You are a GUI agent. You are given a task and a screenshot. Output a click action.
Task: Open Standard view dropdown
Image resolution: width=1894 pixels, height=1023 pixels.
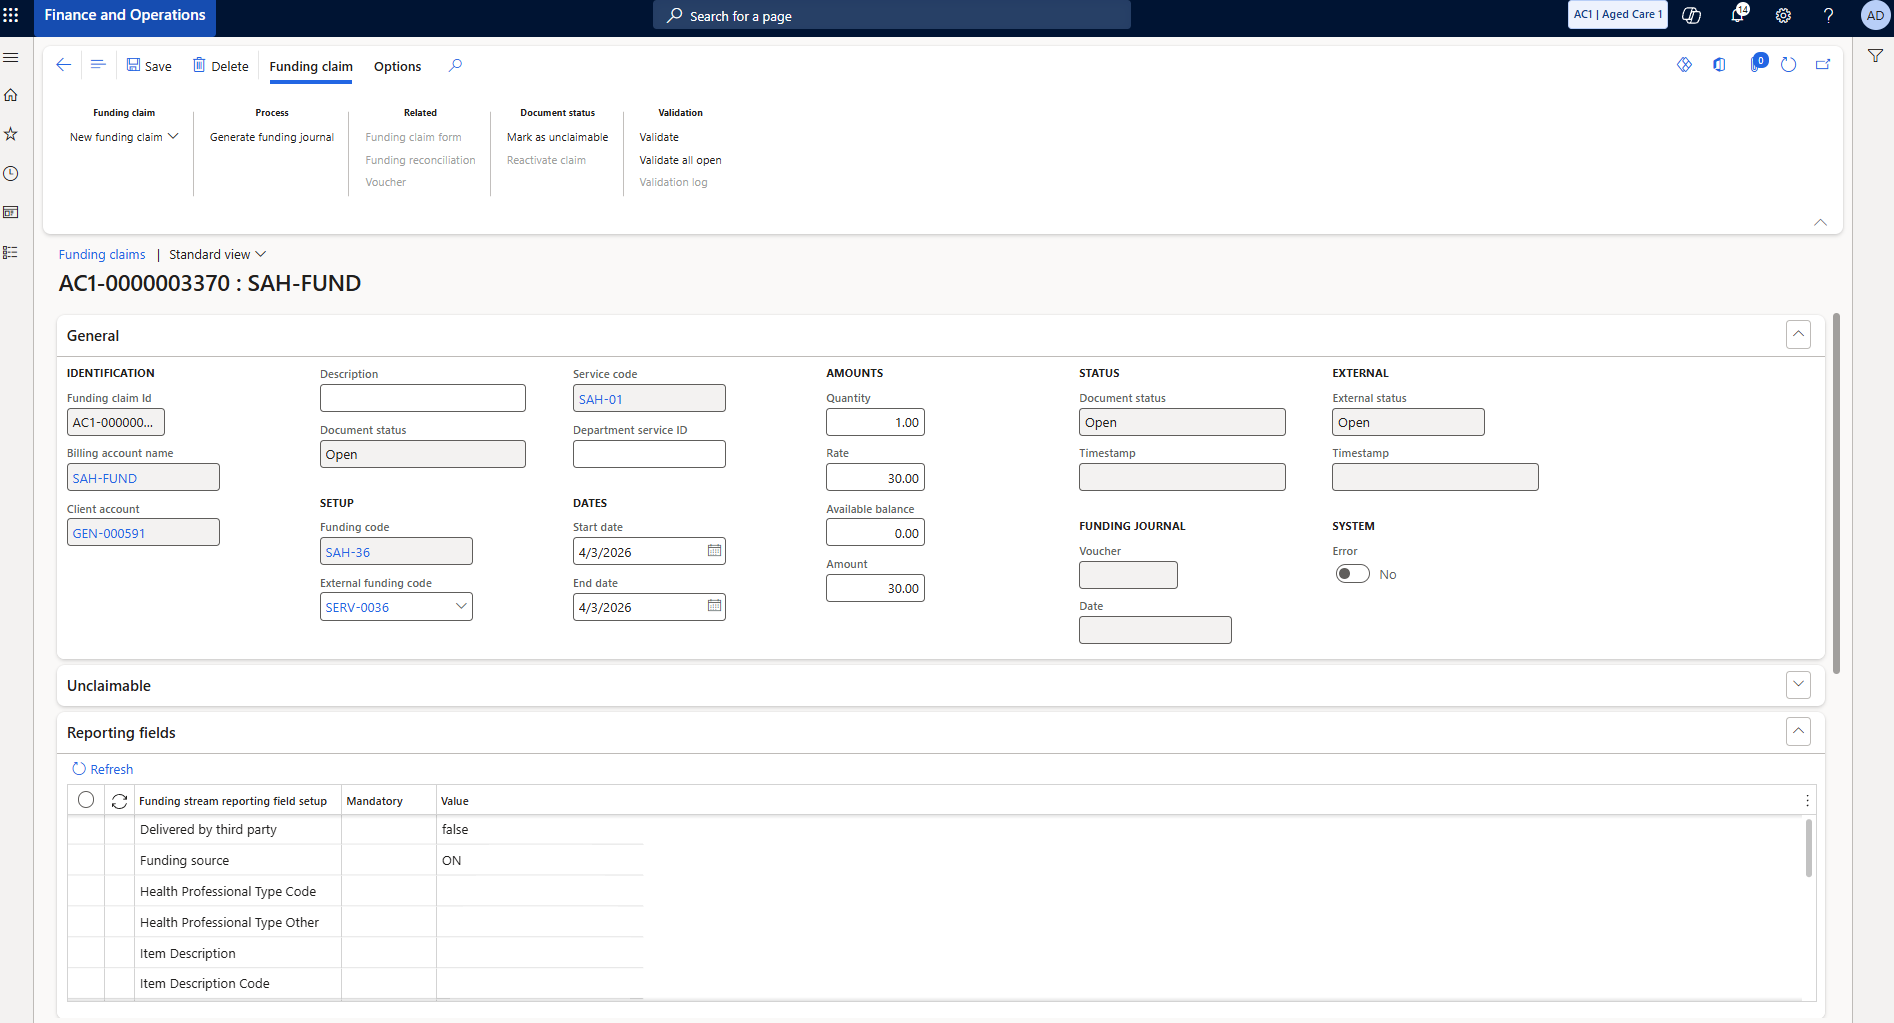pos(217,255)
